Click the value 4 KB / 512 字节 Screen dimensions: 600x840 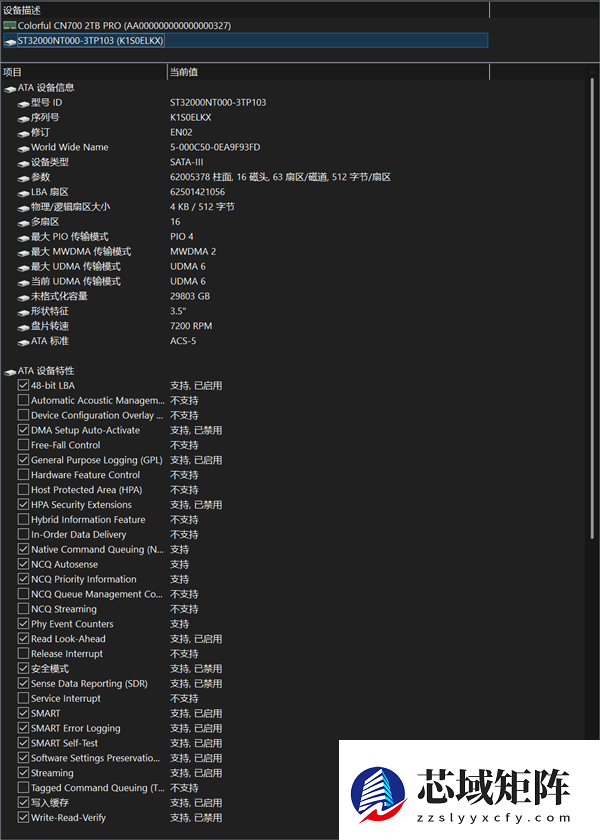tap(202, 207)
